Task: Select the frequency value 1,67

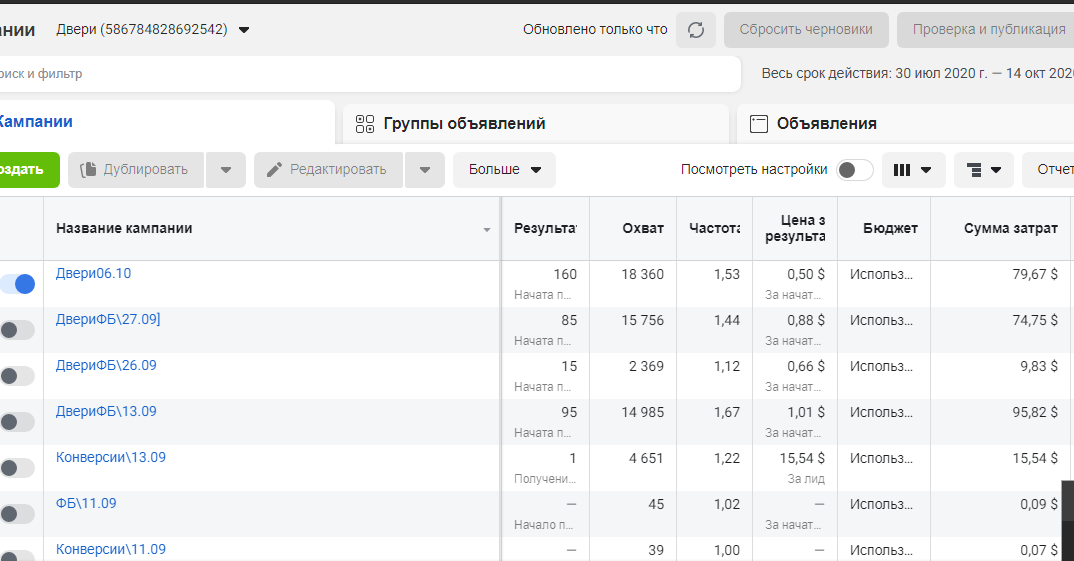Action: (x=727, y=412)
